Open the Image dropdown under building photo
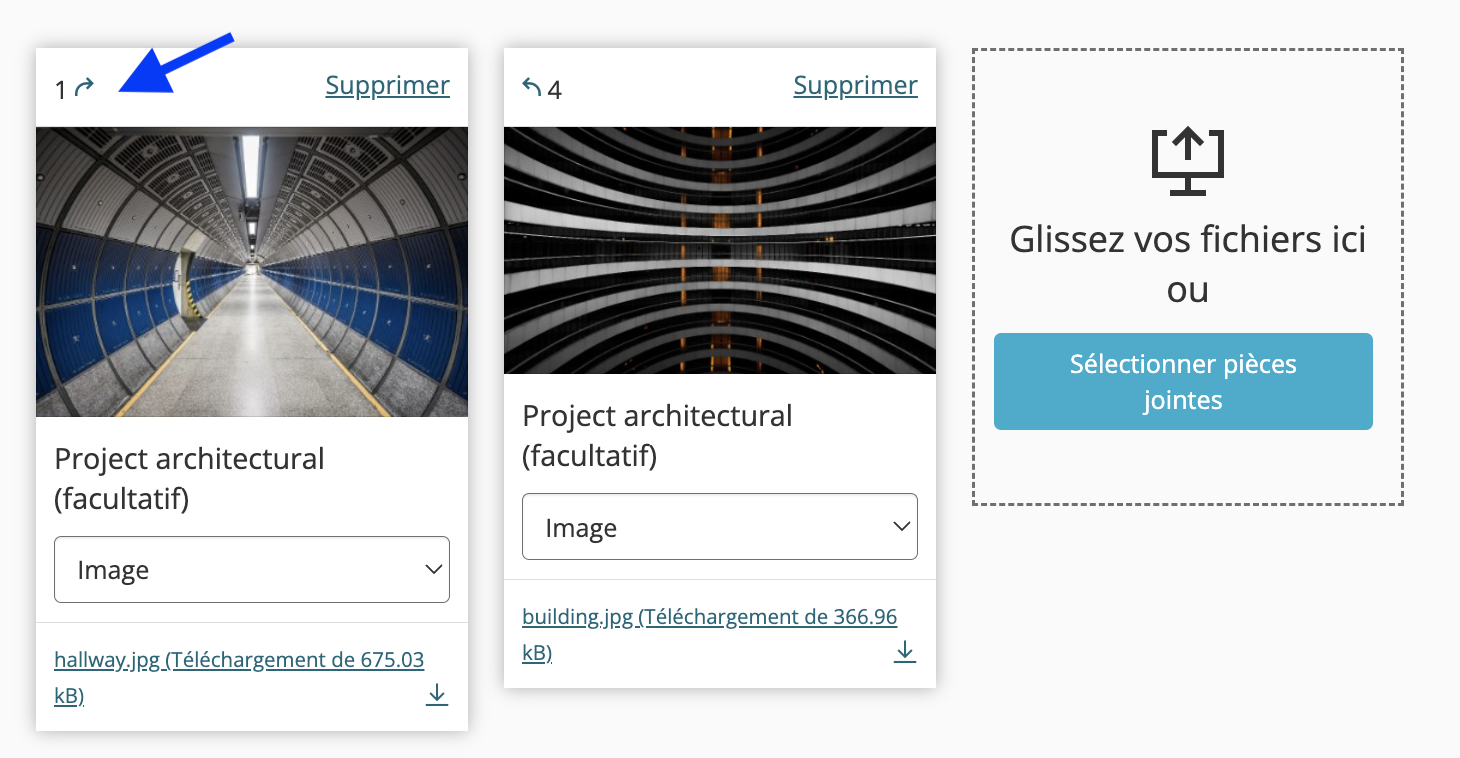 pyautogui.click(x=720, y=527)
